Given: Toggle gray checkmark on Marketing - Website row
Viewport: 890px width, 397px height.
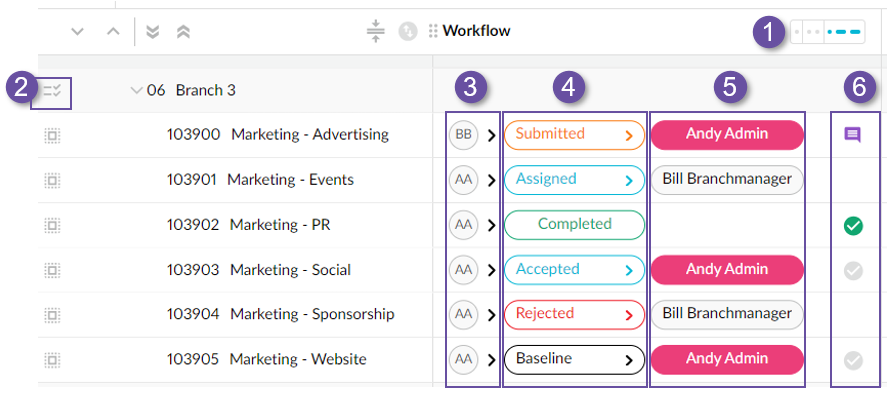Looking at the screenshot, I should (x=853, y=360).
